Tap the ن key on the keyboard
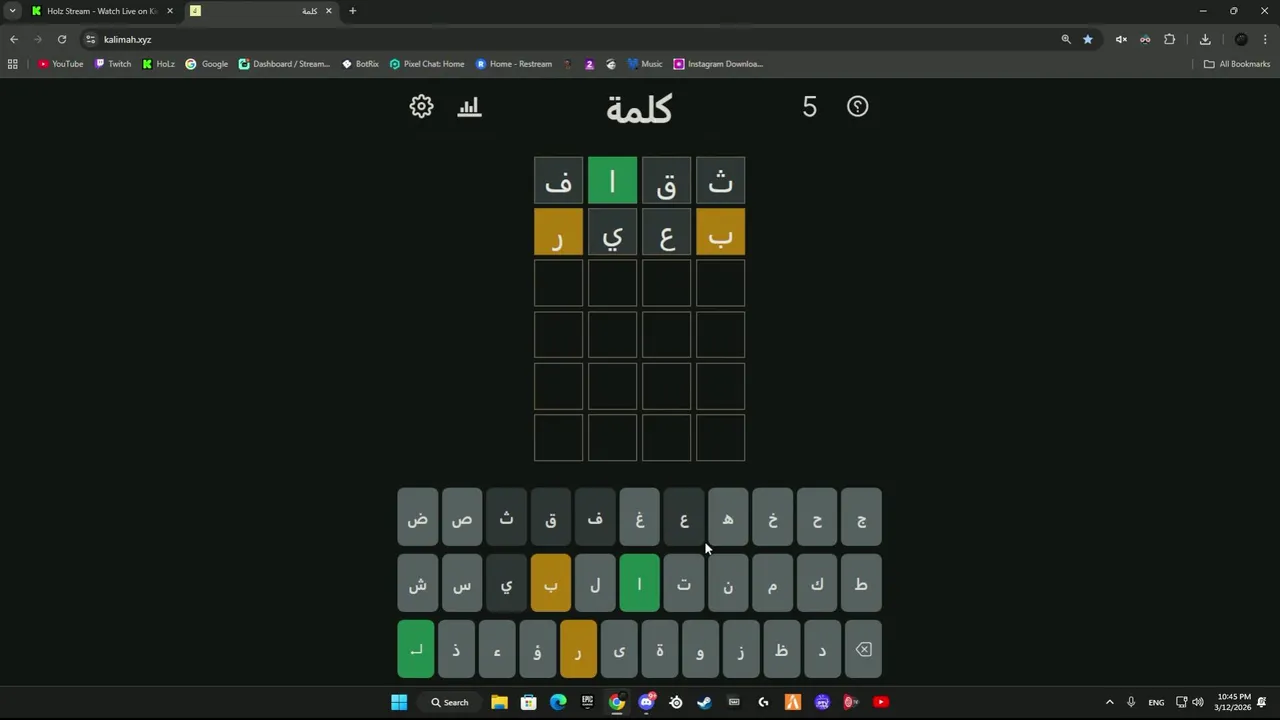Viewport: 1280px width, 720px height. pyautogui.click(x=728, y=583)
